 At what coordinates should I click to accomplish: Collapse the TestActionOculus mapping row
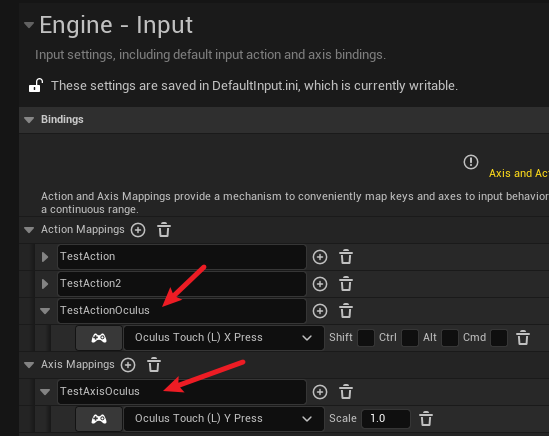point(45,311)
